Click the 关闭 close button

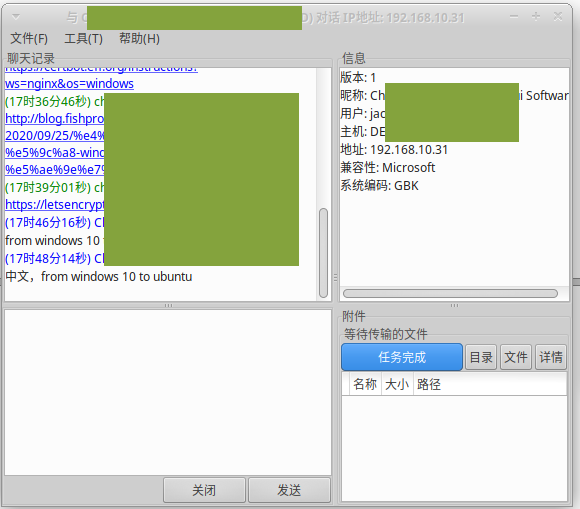coord(204,490)
